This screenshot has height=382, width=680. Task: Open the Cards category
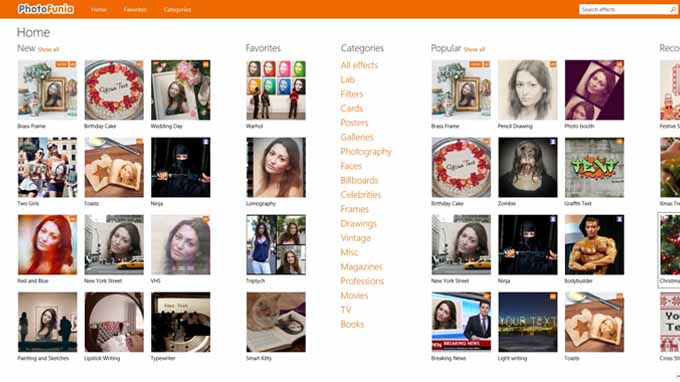coord(351,108)
